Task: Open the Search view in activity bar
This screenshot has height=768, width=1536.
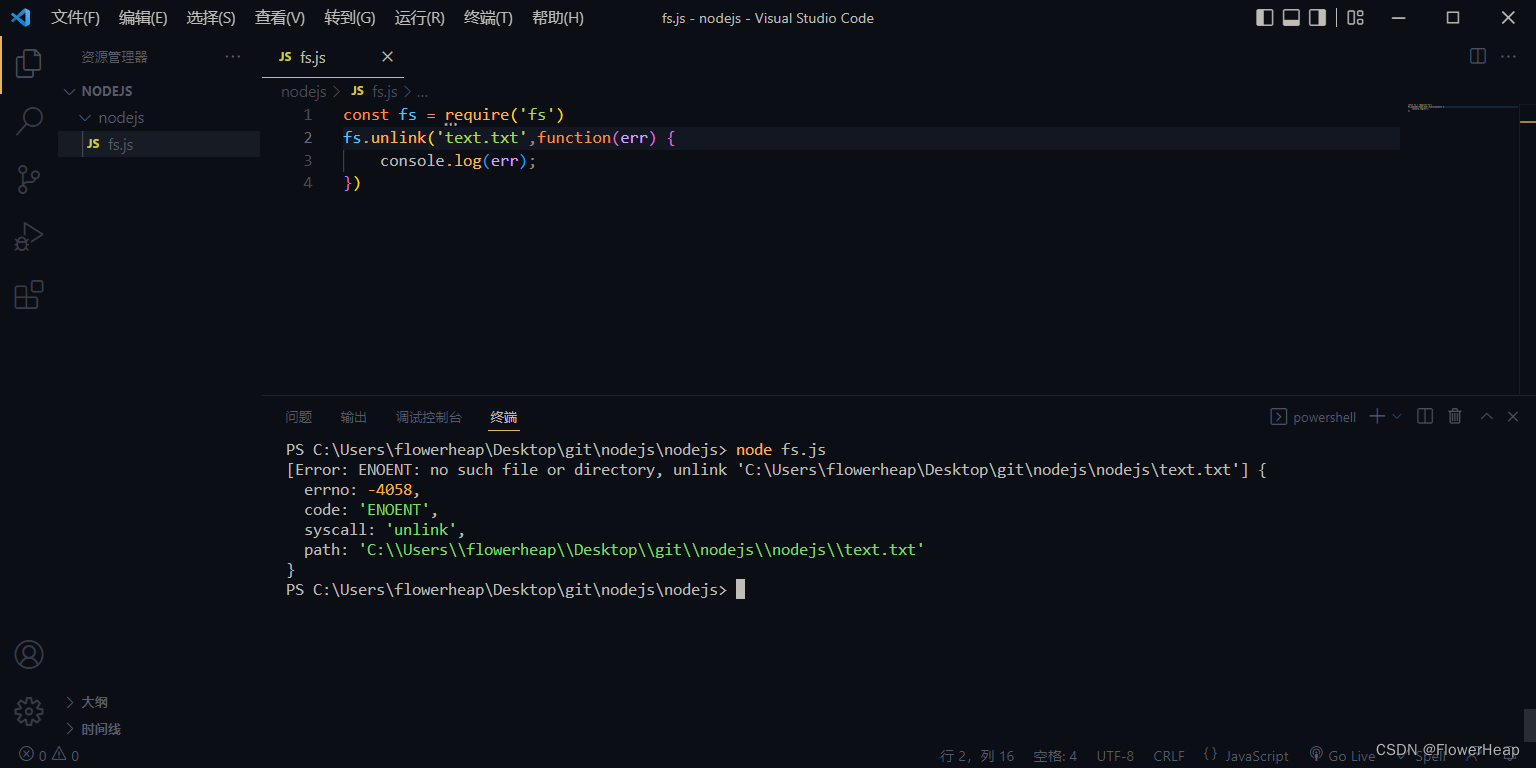Action: [x=29, y=122]
